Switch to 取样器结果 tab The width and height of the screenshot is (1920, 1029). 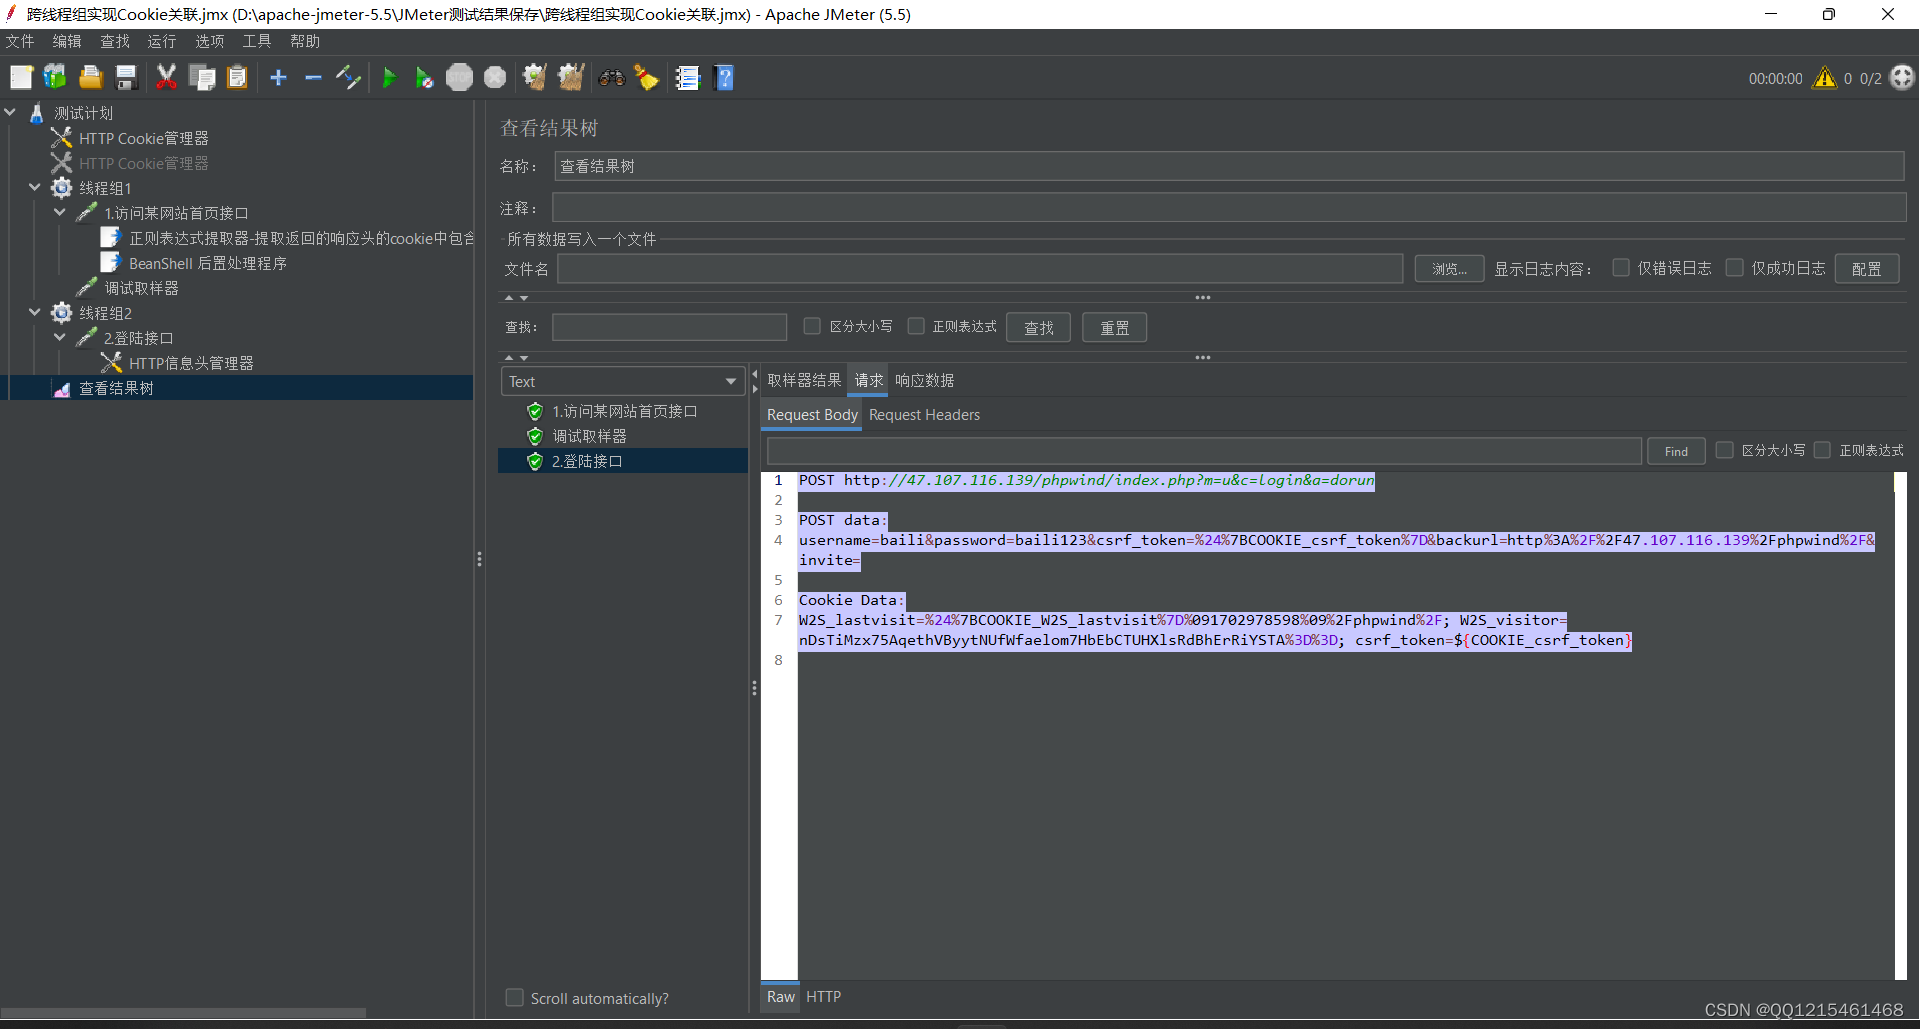pyautogui.click(x=804, y=380)
